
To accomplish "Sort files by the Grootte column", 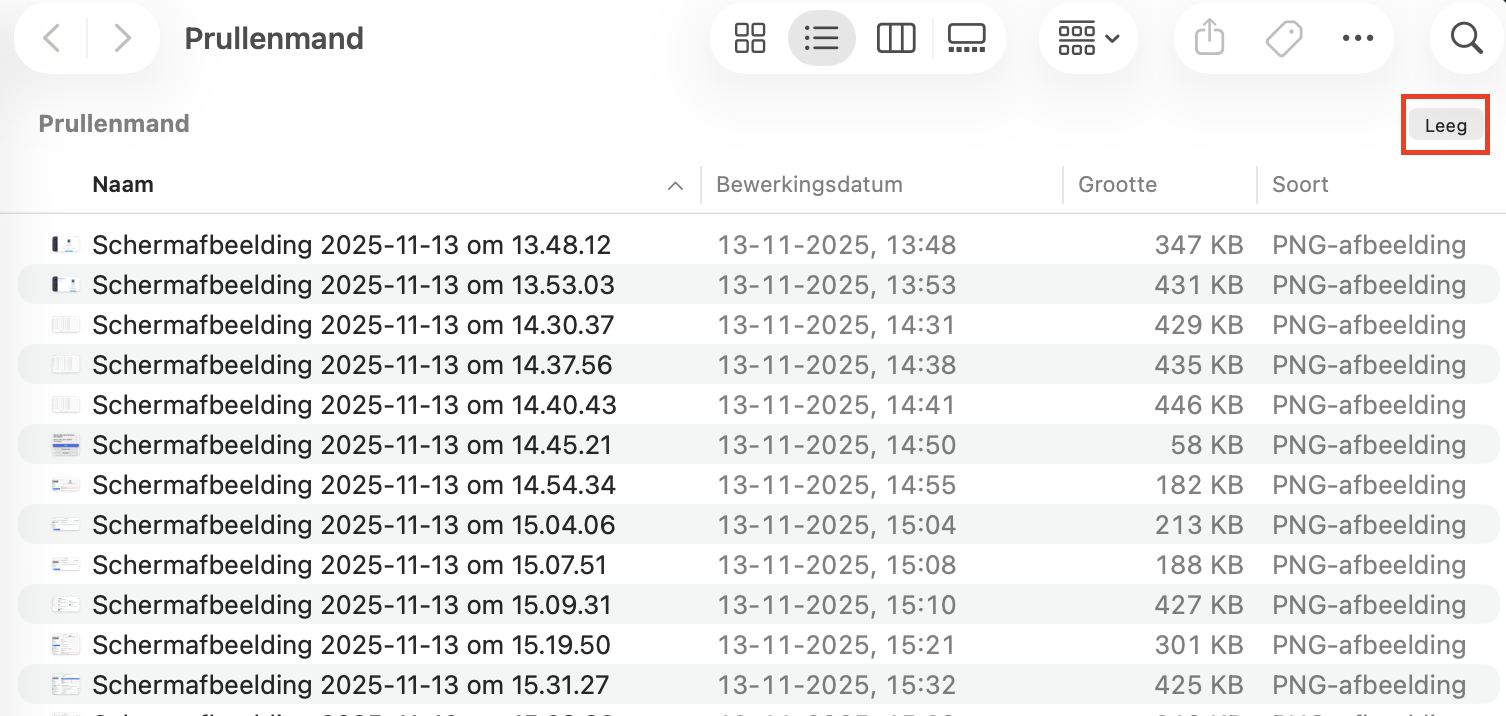I will [1117, 184].
